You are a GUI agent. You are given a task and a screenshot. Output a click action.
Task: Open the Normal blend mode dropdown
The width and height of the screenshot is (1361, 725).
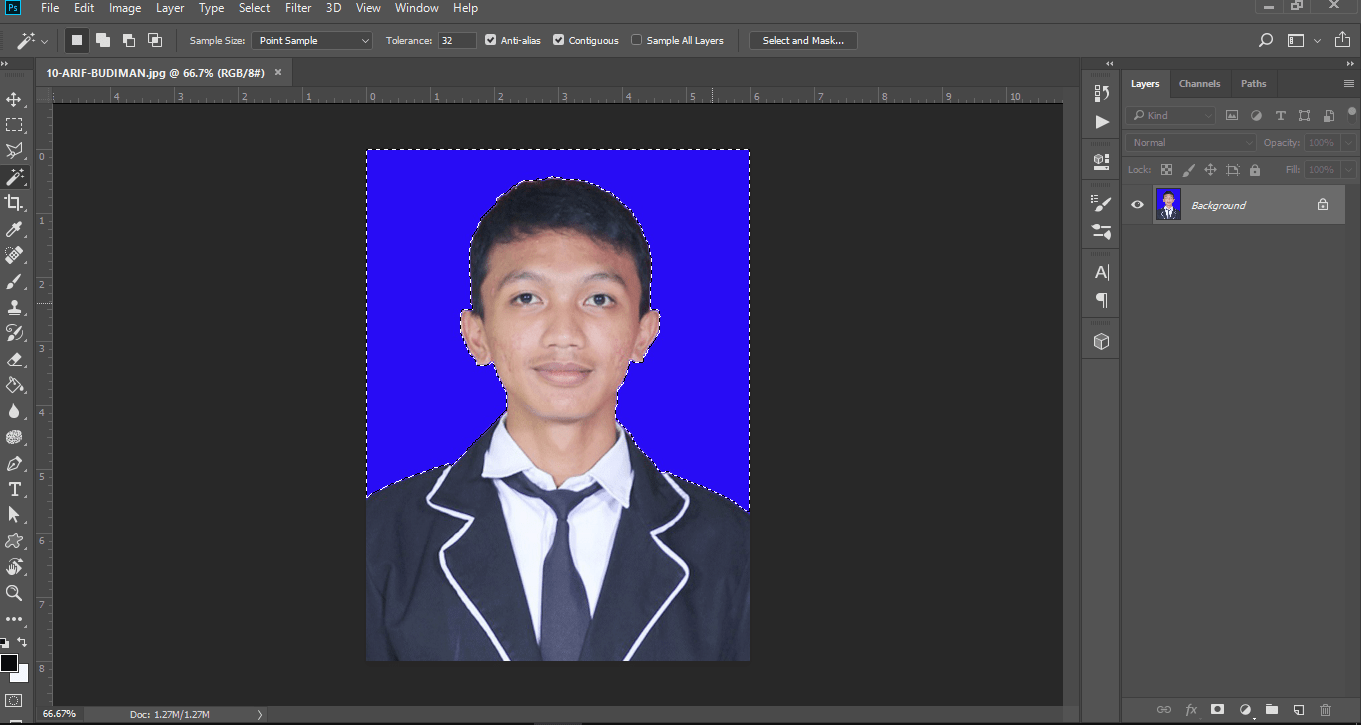click(1190, 142)
